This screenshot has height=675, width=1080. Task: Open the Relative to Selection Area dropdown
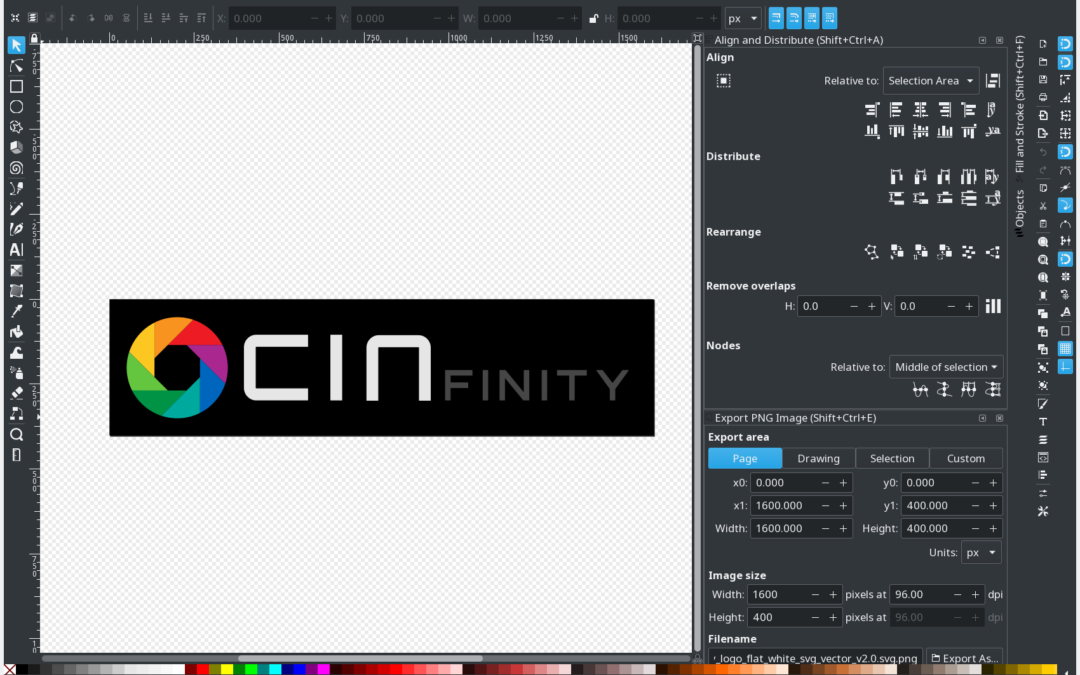coord(930,81)
